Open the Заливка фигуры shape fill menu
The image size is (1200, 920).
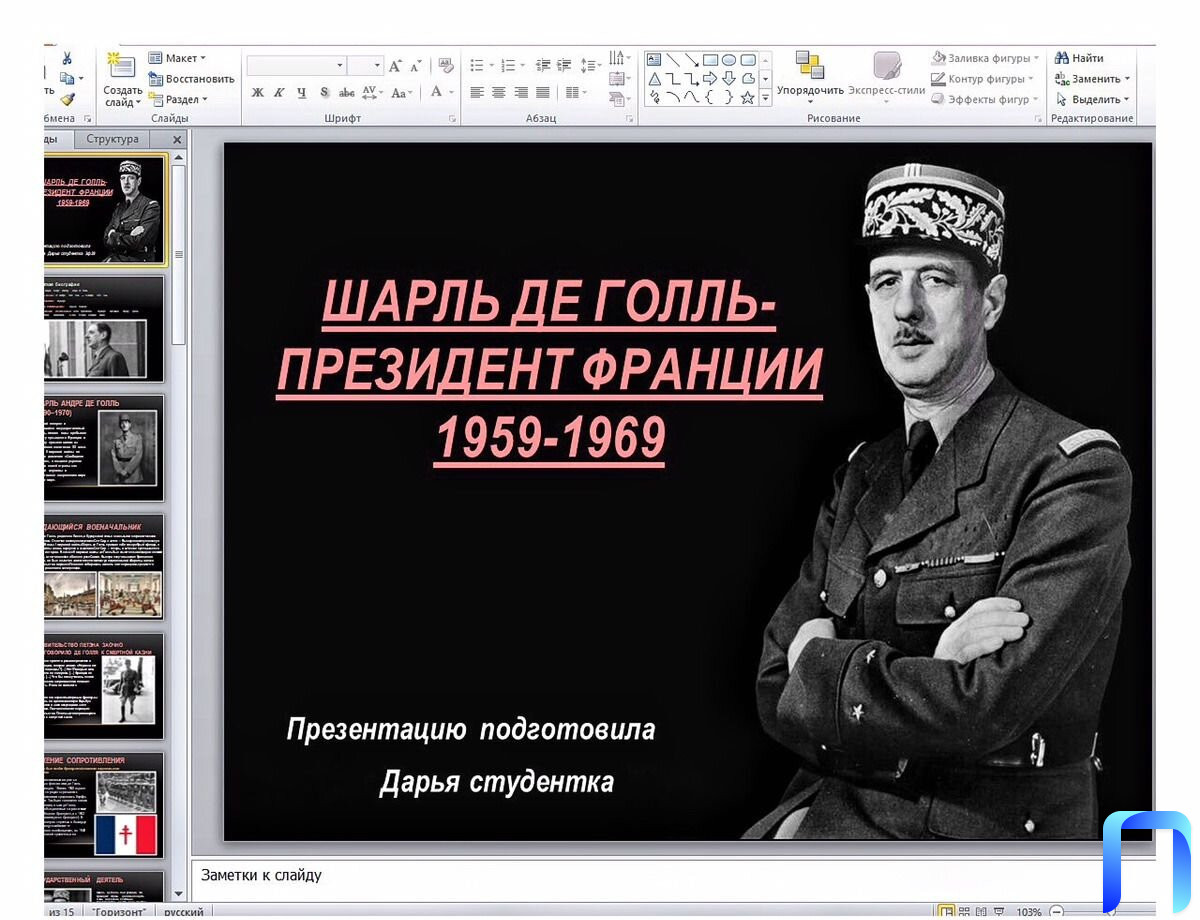pyautogui.click(x=986, y=58)
